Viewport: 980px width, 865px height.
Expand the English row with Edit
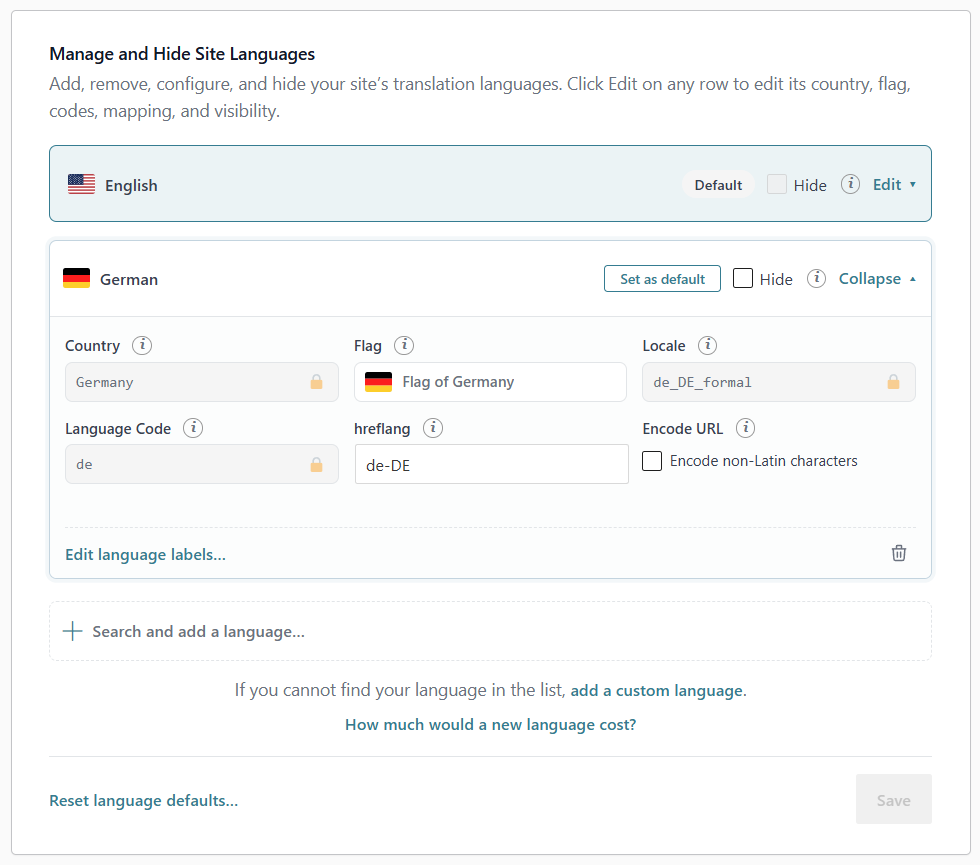tap(894, 184)
